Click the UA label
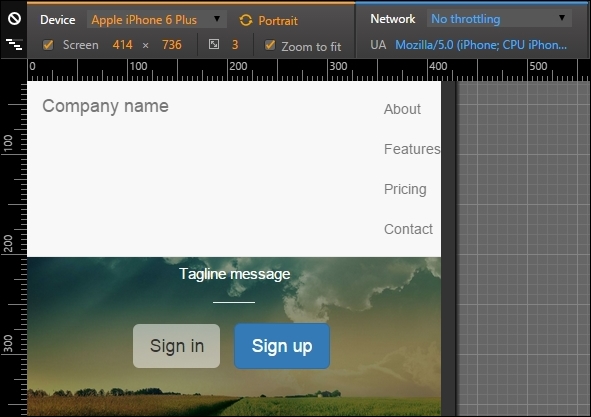The height and width of the screenshot is (417, 591). pyautogui.click(x=378, y=45)
